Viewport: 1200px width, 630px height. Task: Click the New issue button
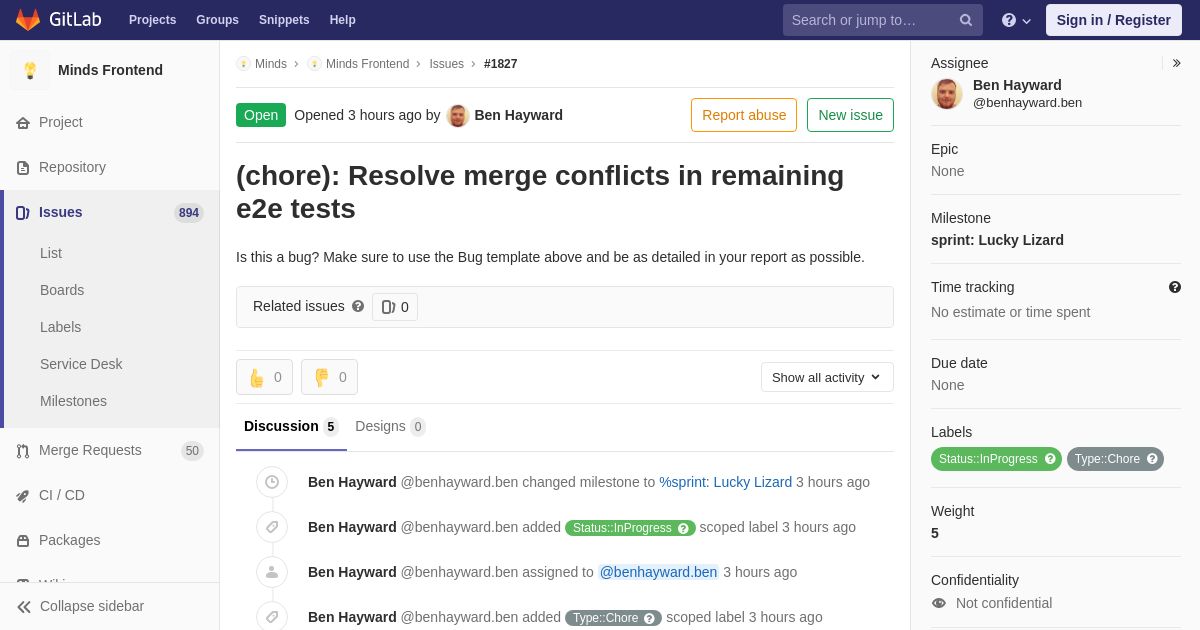point(850,115)
